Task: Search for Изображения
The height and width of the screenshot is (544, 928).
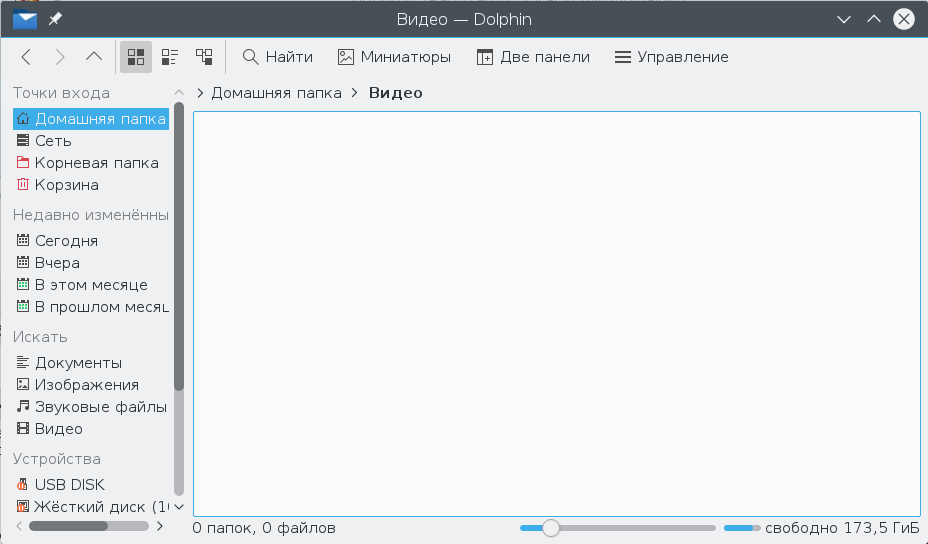Action: (91, 385)
